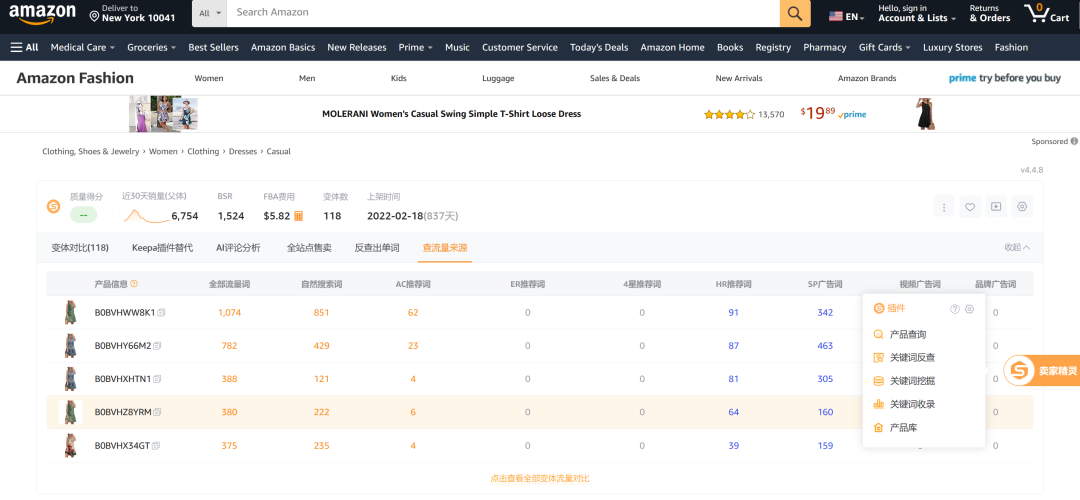Expand Prime nav menu
1080x500 pixels.
(x=415, y=48)
